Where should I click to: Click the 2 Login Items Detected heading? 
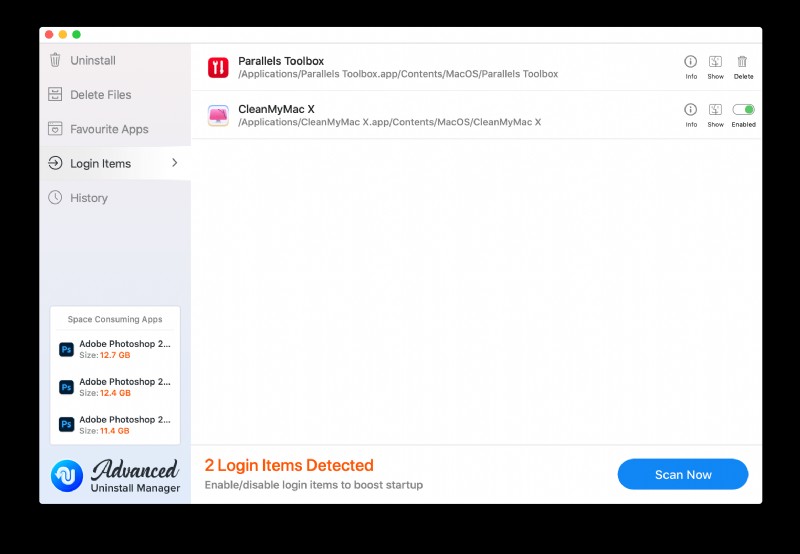click(289, 465)
